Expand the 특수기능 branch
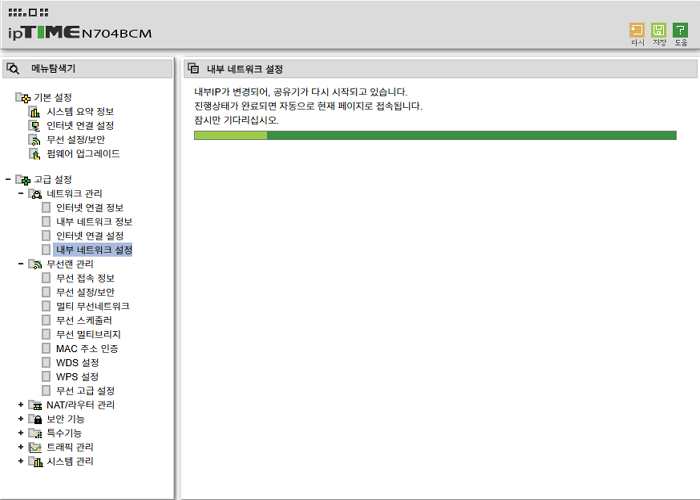The image size is (700, 500). 21,433
